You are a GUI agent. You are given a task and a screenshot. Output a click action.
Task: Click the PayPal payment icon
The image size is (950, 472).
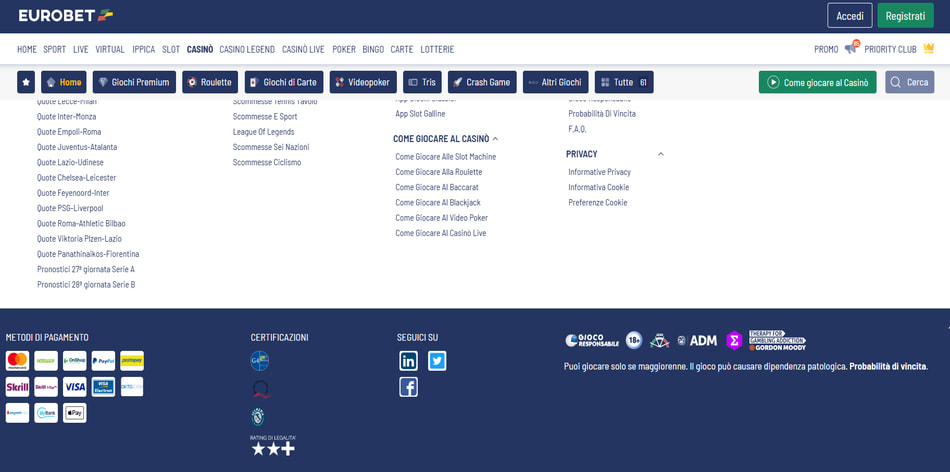(x=104, y=361)
